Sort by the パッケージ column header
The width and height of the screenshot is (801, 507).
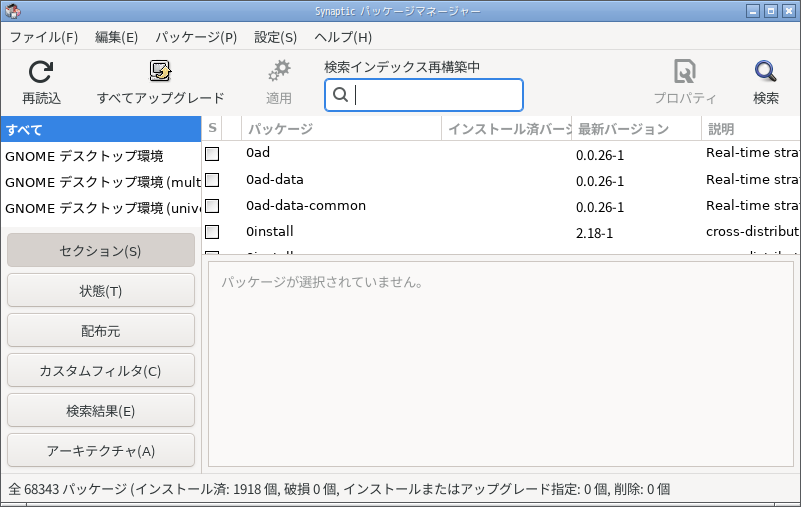pos(341,128)
